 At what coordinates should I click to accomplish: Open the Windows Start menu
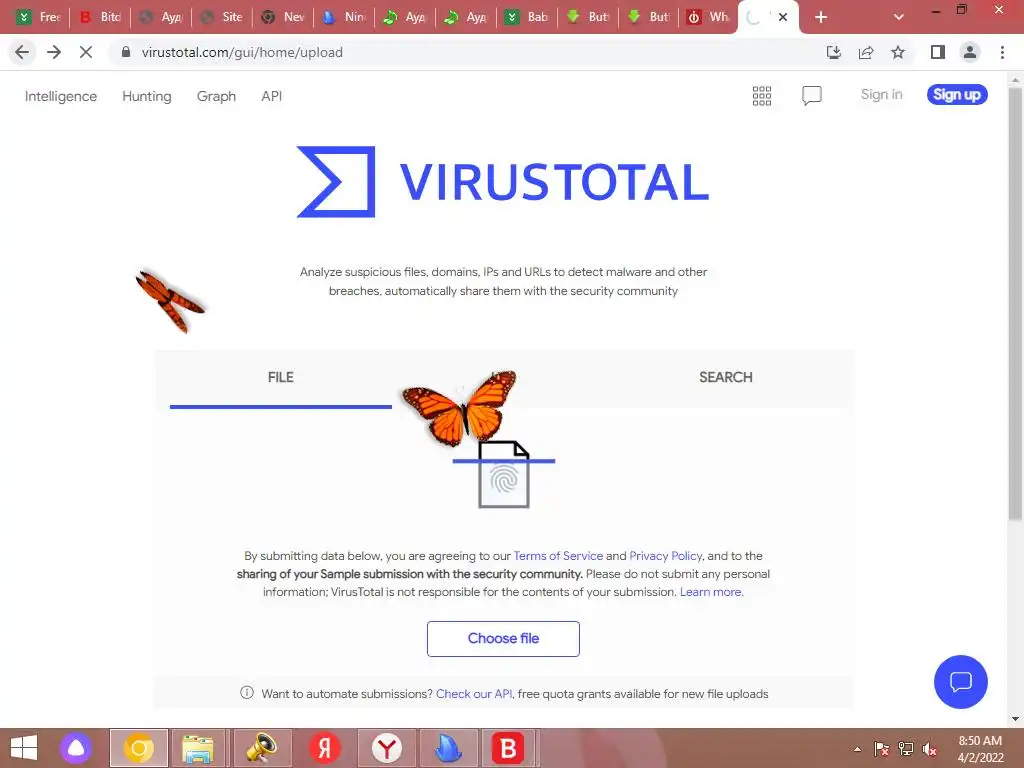[24, 748]
